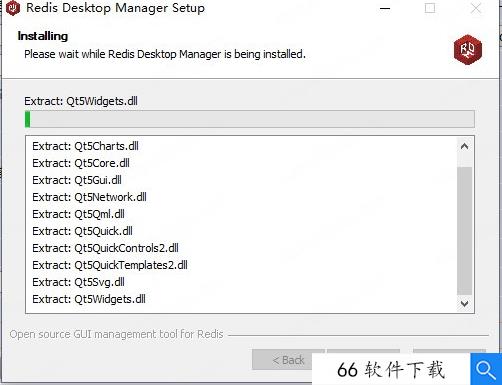Click the Redis Desktop Manager title bar icon
Screen dimensions: 502x385
coord(13,8)
